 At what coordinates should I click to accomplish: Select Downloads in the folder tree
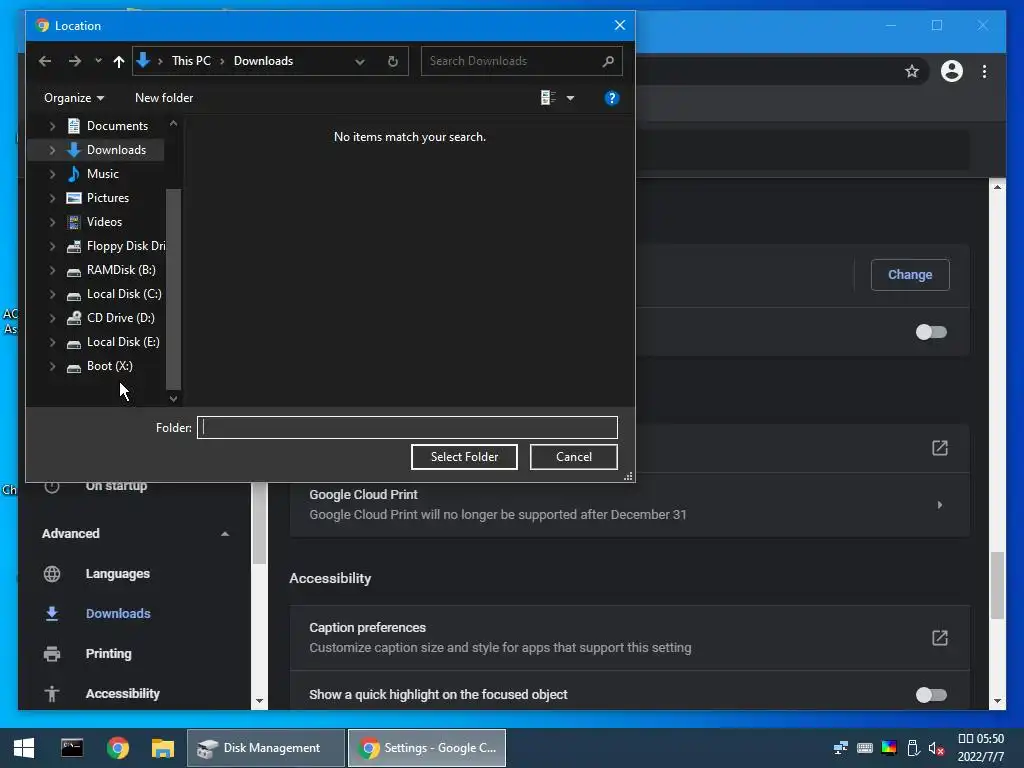[x=116, y=150]
